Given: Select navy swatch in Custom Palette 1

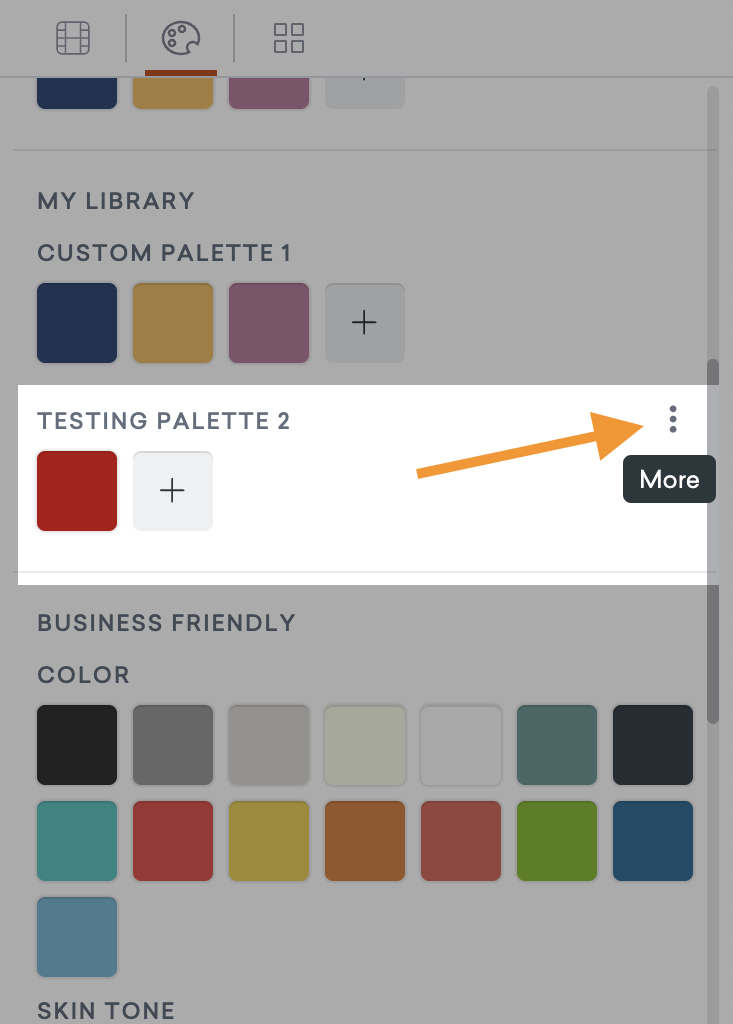Looking at the screenshot, I should point(77,323).
